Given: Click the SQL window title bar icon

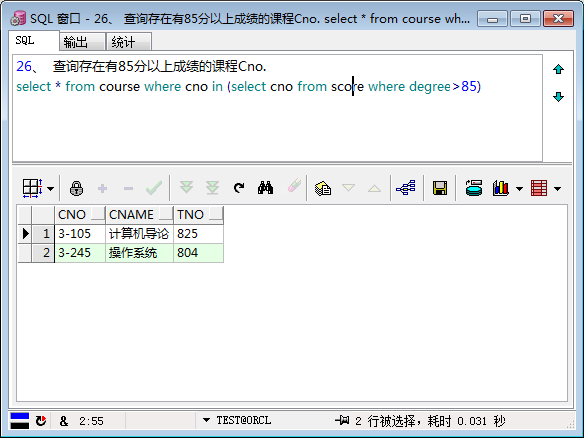Looking at the screenshot, I should 18,18.
